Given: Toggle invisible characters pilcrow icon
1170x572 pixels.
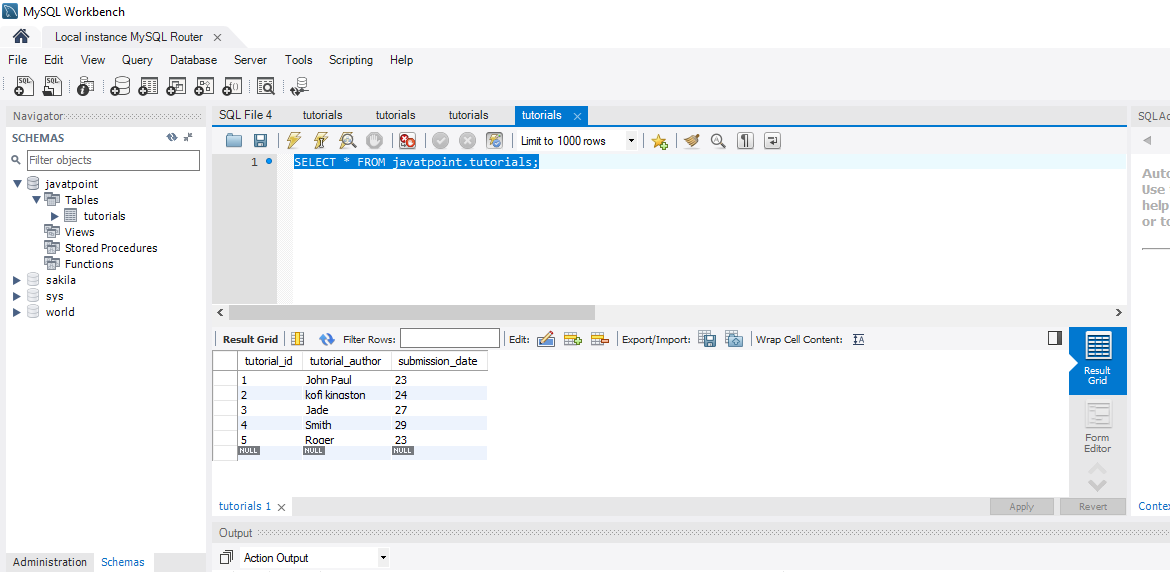Looking at the screenshot, I should pyautogui.click(x=745, y=140).
